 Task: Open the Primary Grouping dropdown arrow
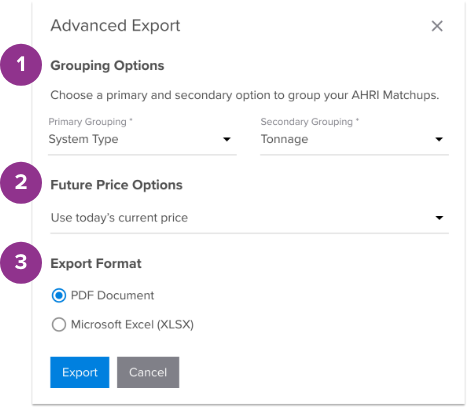(x=227, y=139)
